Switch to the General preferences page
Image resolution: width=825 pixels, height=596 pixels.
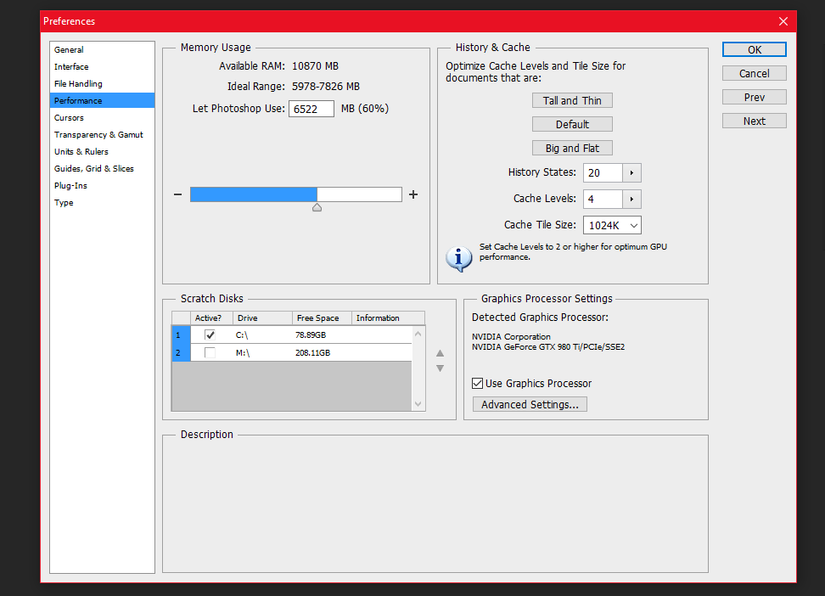70,49
